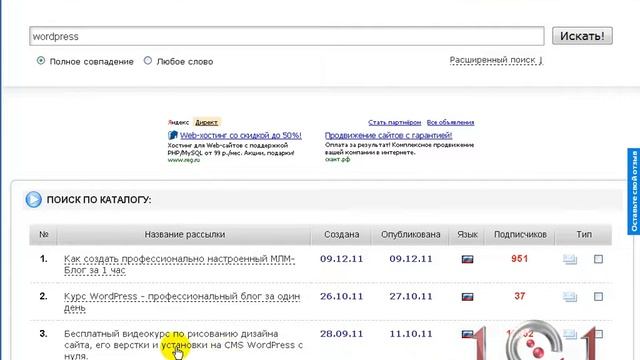This screenshot has height=360, width=640.
Task: Click the Russian flag icon in row 2
Action: pyautogui.click(x=467, y=297)
